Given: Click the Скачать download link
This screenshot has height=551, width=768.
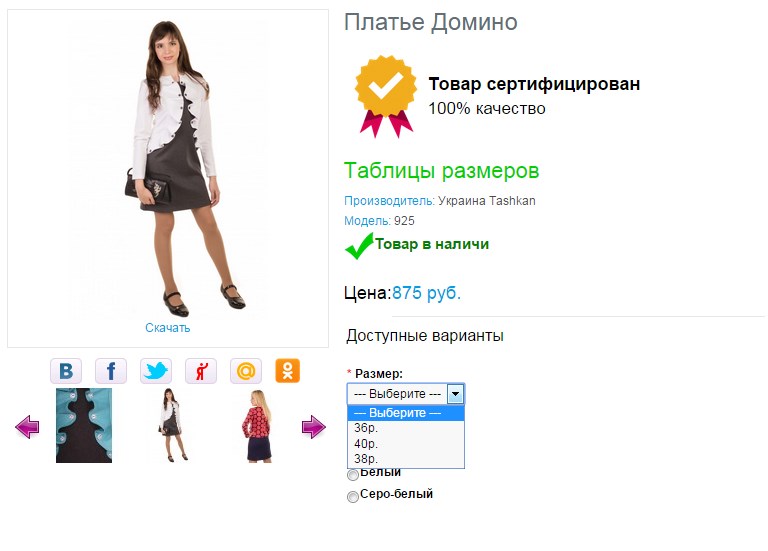Looking at the screenshot, I should (168, 328).
